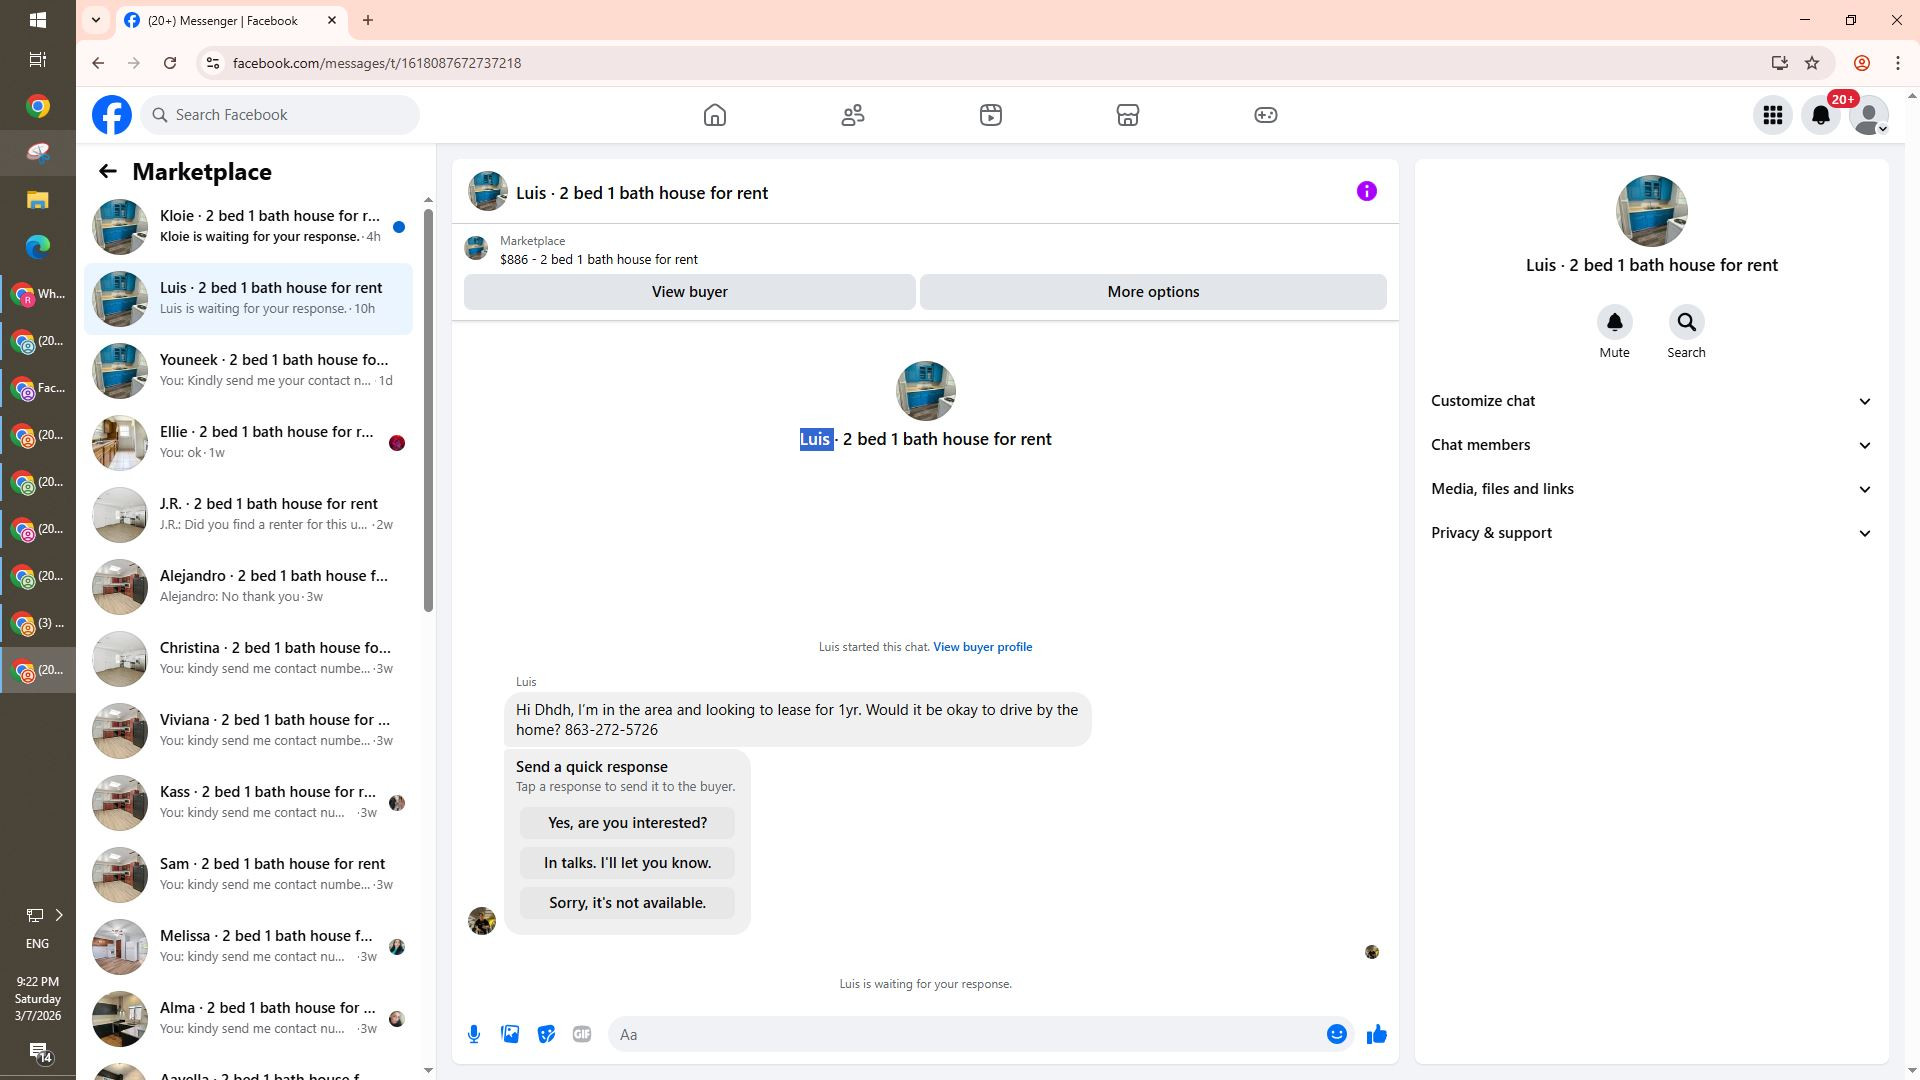This screenshot has height=1080, width=1920.
Task: Open File Explorer from taskbar
Action: [x=37, y=200]
